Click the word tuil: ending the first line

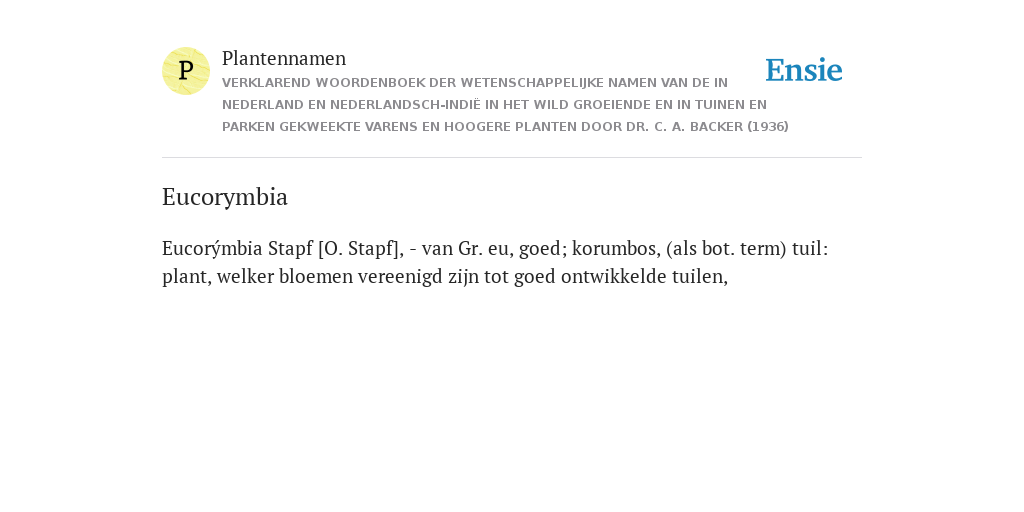[810, 249]
